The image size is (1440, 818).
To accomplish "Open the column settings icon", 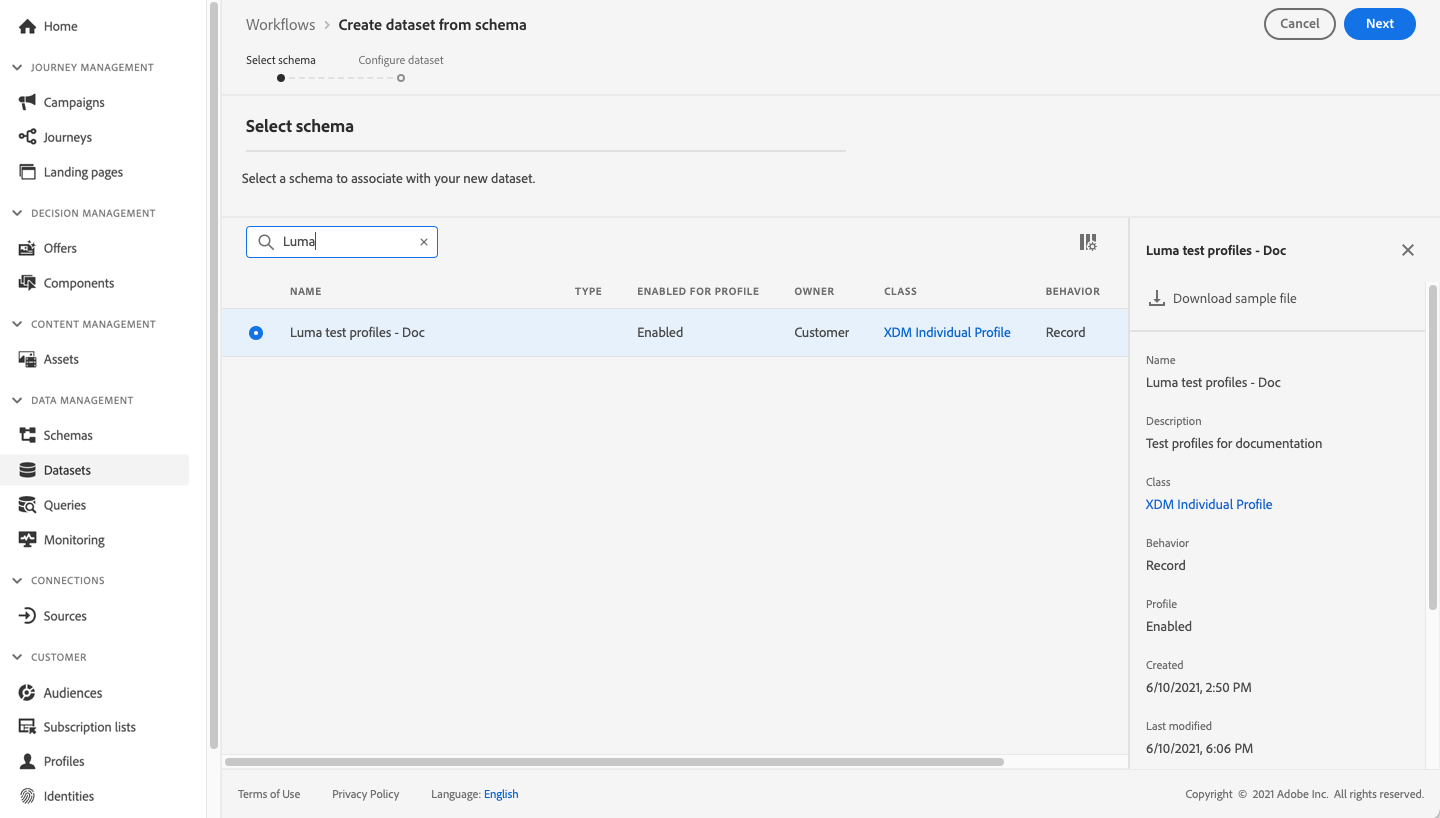I will tap(1088, 242).
